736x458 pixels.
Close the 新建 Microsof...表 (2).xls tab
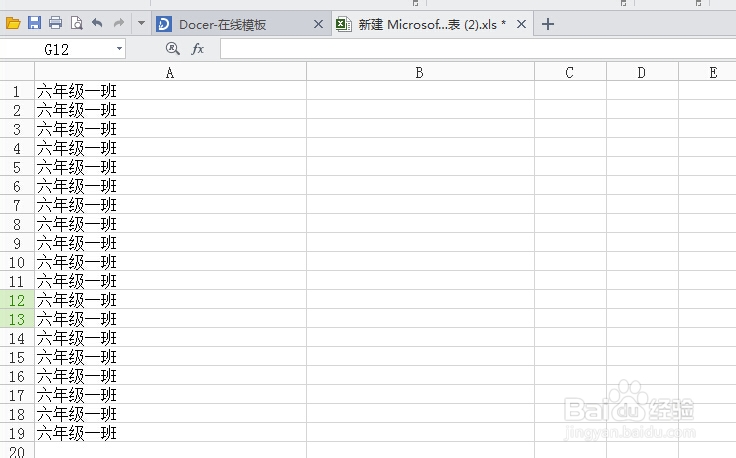[x=521, y=24]
